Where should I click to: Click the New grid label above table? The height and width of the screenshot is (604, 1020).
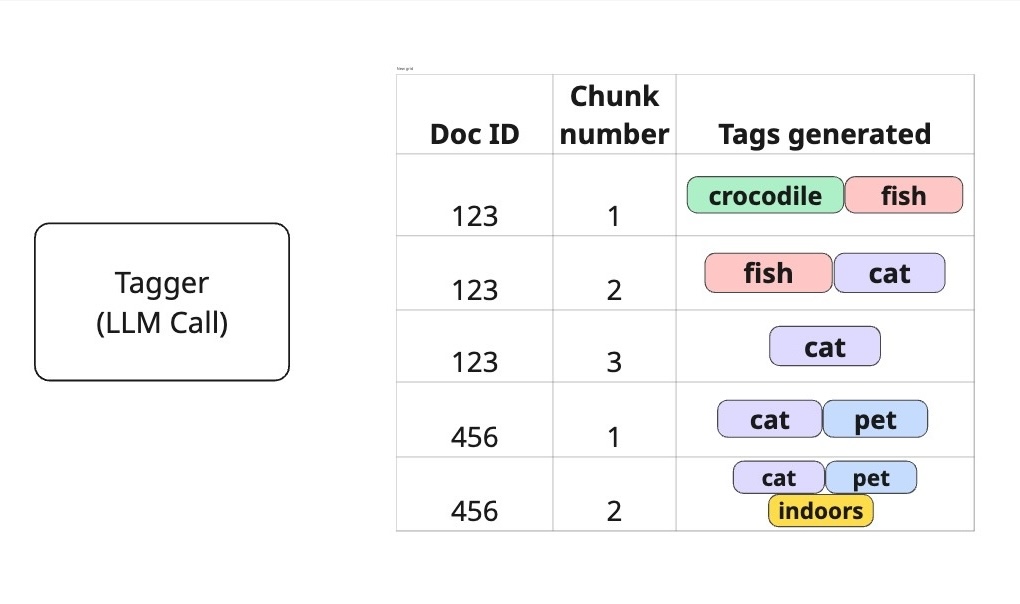click(x=405, y=68)
